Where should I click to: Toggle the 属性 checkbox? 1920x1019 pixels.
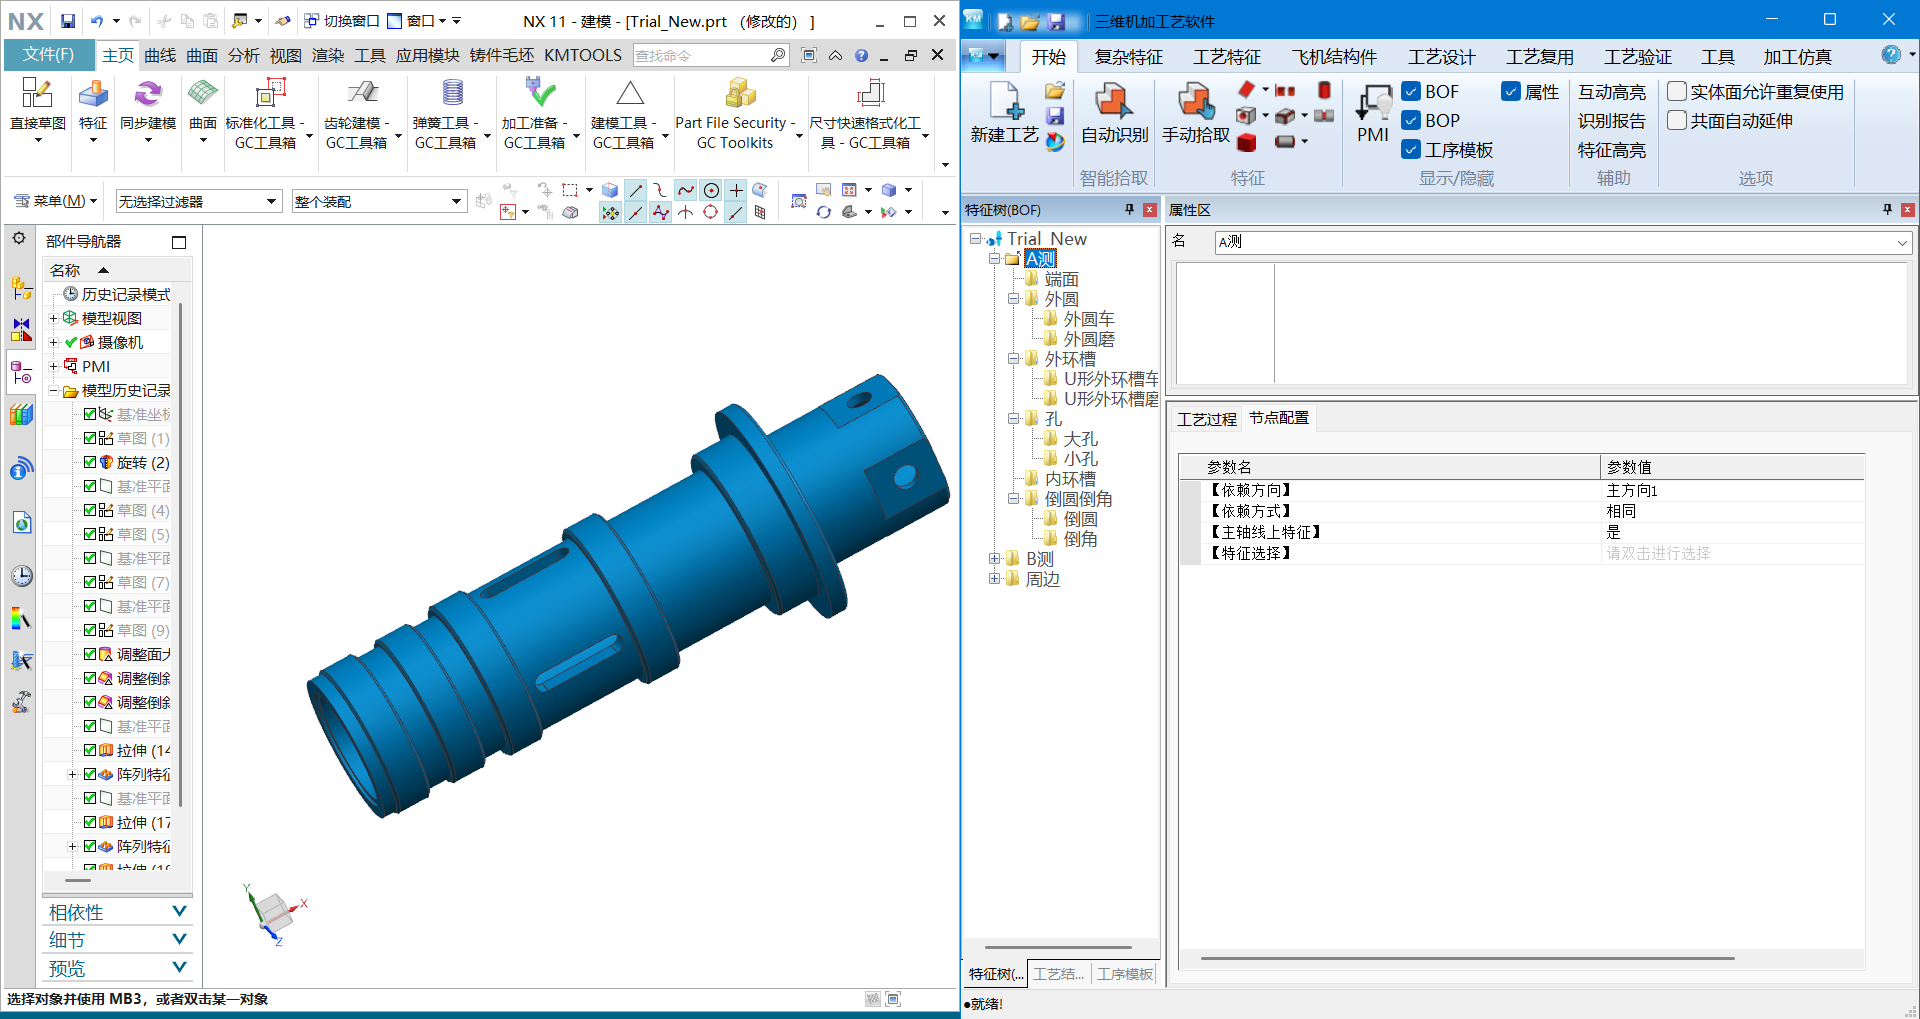click(1511, 92)
